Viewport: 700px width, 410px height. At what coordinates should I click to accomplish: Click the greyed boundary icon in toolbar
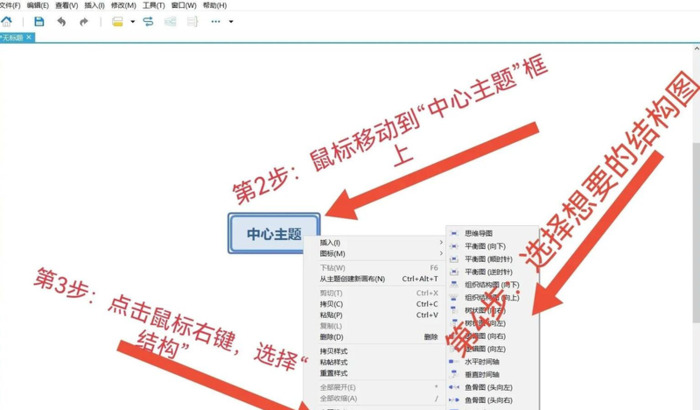pos(170,21)
